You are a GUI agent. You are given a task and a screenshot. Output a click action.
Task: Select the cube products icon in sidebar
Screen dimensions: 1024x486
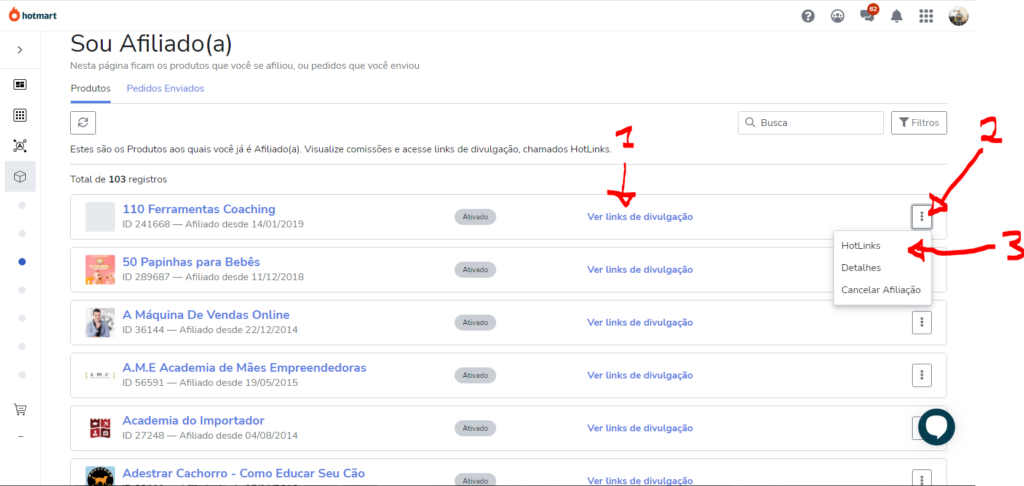[x=20, y=176]
